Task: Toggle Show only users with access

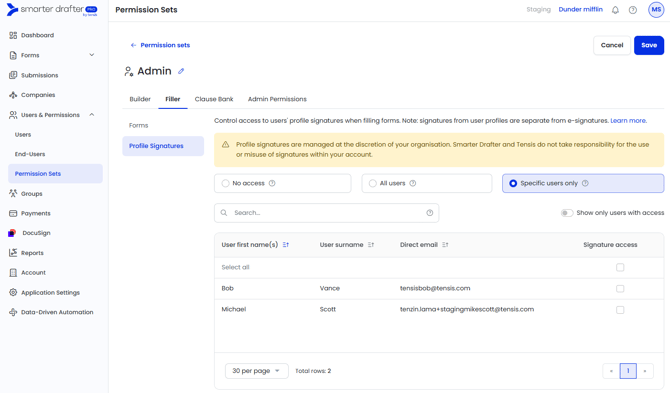Action: pyautogui.click(x=567, y=213)
